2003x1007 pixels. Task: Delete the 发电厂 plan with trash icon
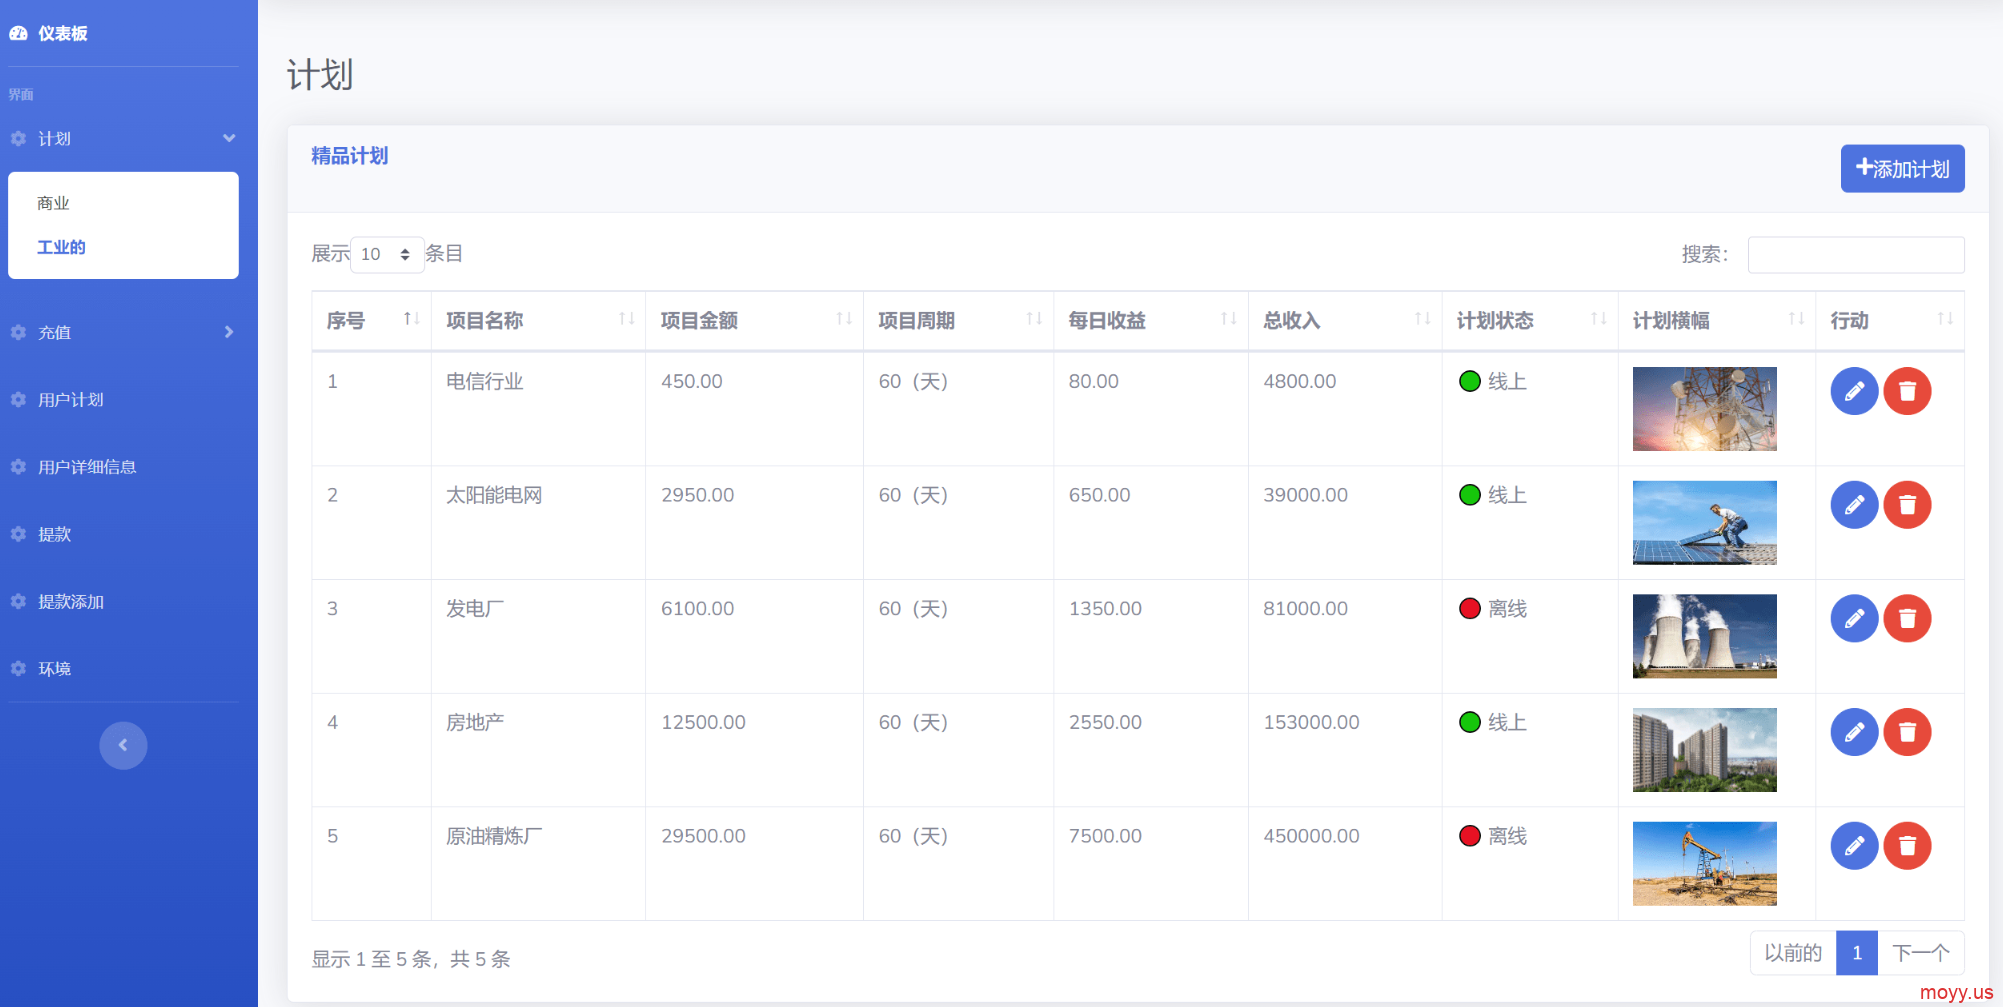(x=1907, y=618)
